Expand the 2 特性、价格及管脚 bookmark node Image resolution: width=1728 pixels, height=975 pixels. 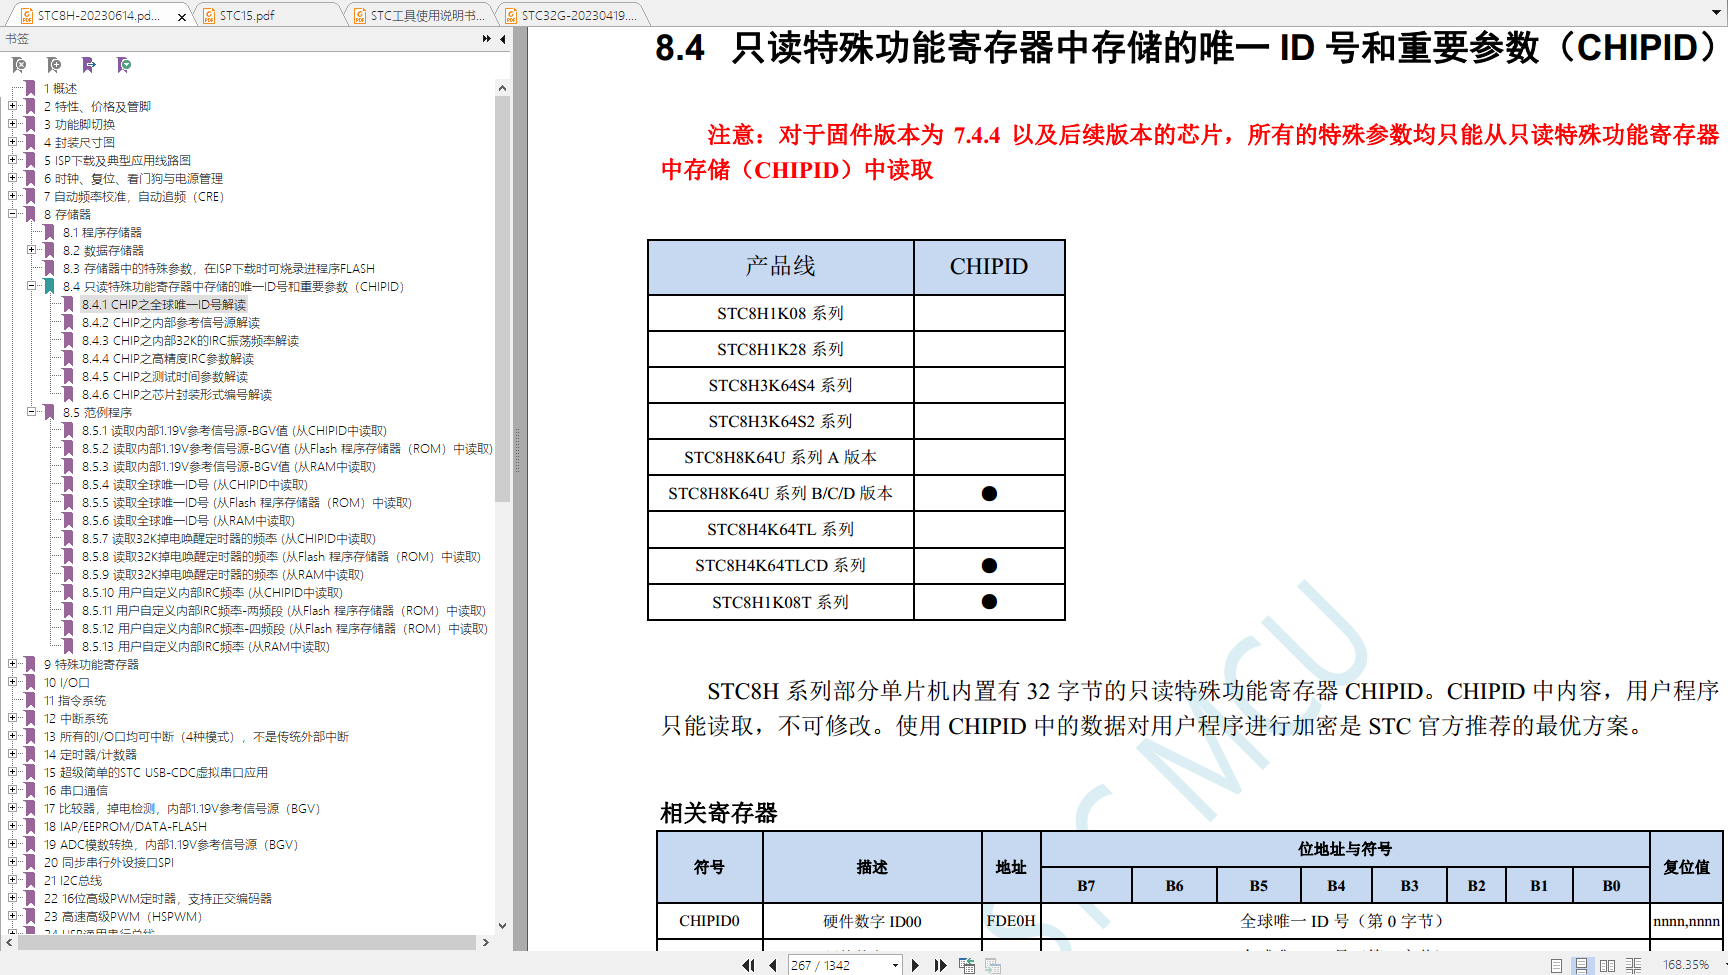click(12, 106)
